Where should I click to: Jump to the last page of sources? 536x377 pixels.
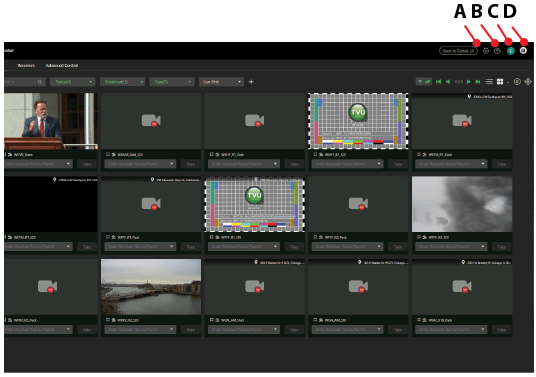[478, 82]
